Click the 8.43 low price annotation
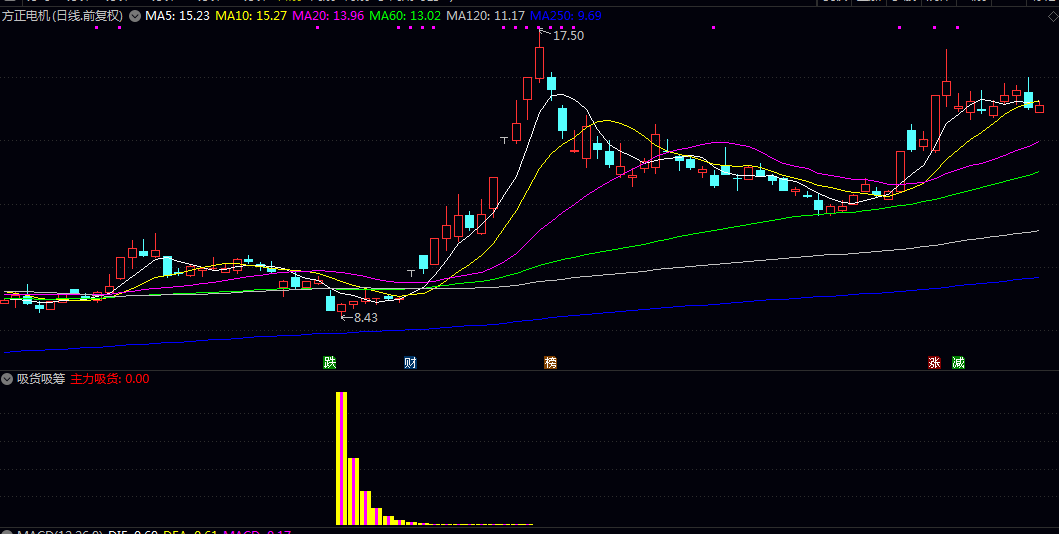This screenshot has width=1059, height=534. click(x=362, y=317)
